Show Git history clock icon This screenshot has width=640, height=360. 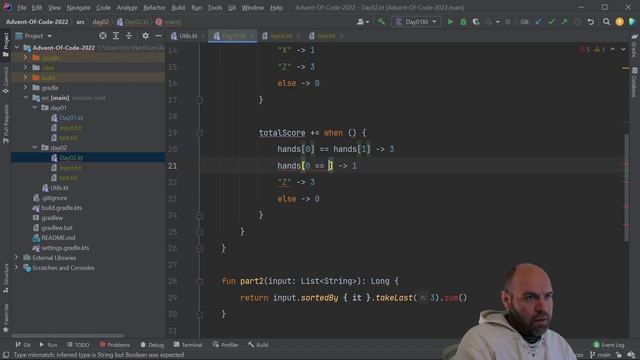point(577,22)
